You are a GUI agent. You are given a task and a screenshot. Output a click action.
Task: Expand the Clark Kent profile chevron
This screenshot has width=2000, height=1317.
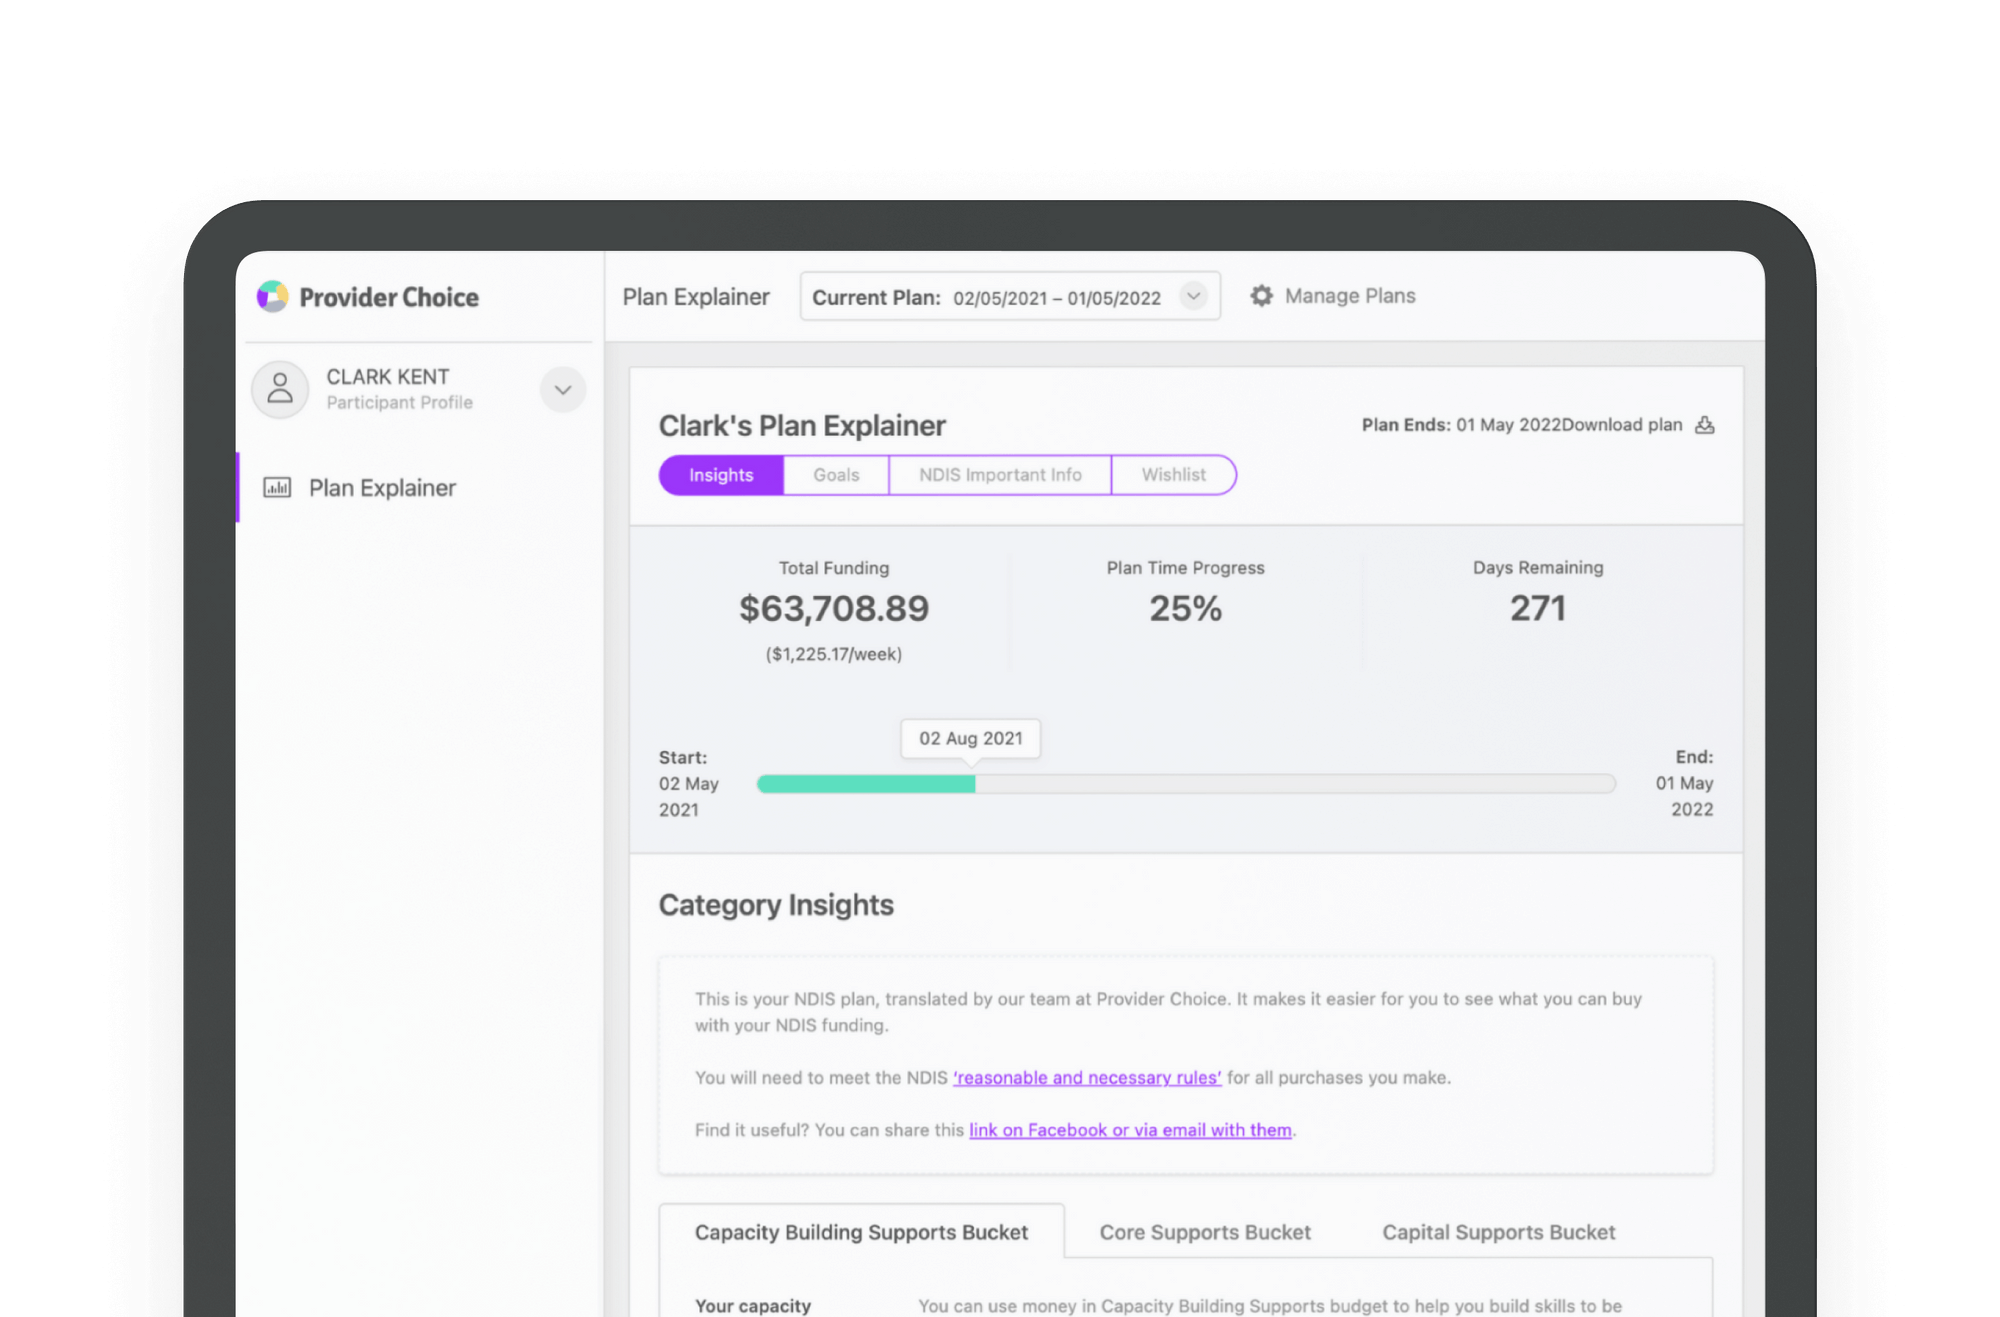tap(563, 390)
